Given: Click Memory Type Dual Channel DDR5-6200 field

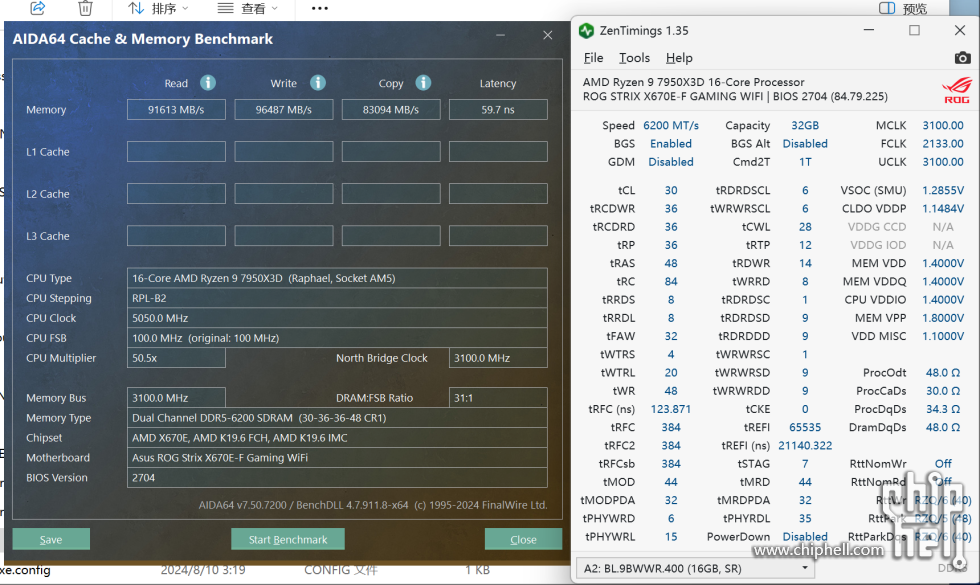Looking at the screenshot, I should (x=338, y=418).
